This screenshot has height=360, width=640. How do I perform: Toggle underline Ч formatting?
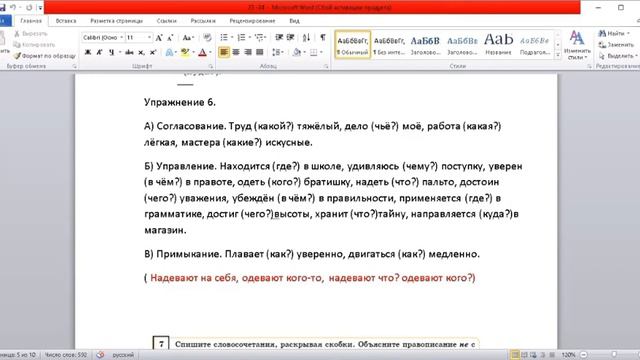111,52
